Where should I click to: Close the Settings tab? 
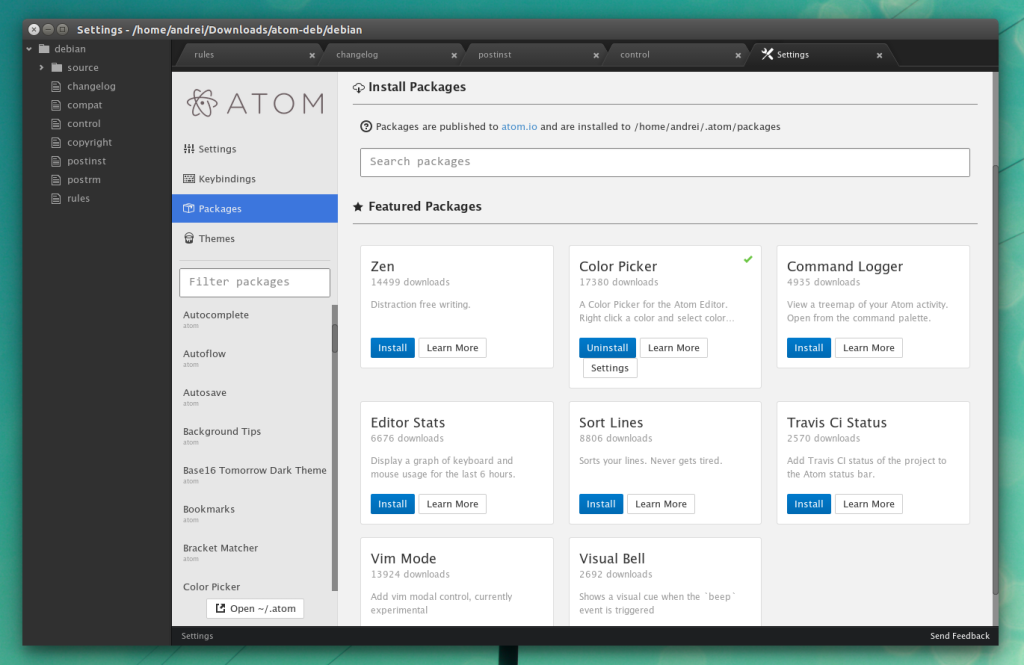tap(880, 56)
